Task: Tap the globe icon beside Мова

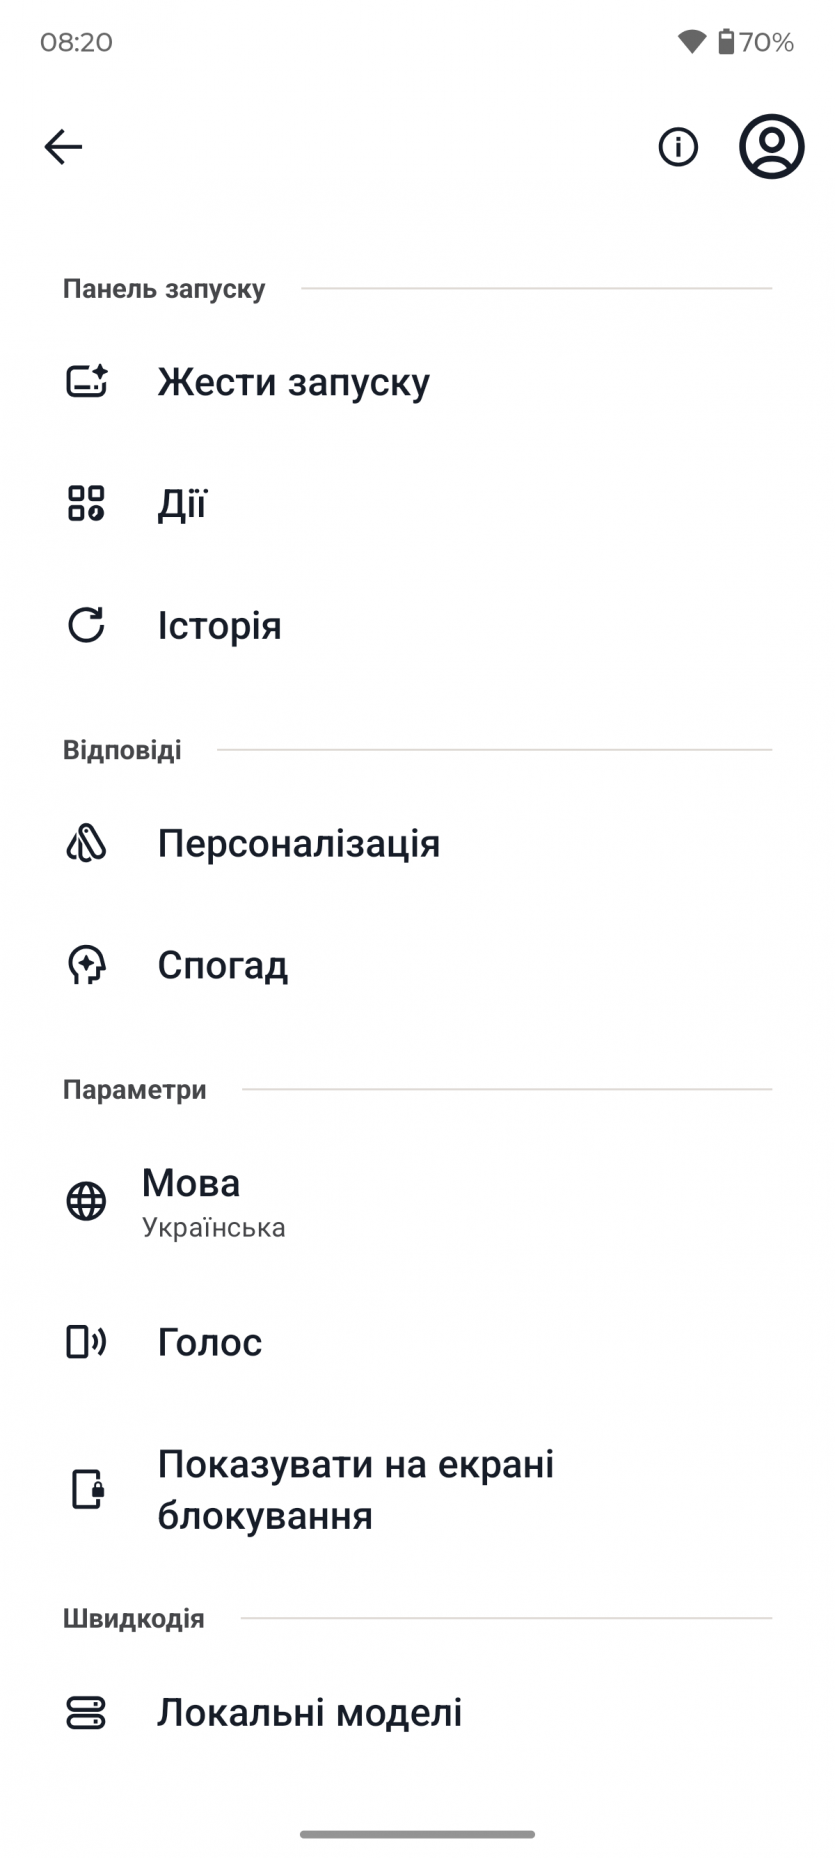Action: point(87,1201)
